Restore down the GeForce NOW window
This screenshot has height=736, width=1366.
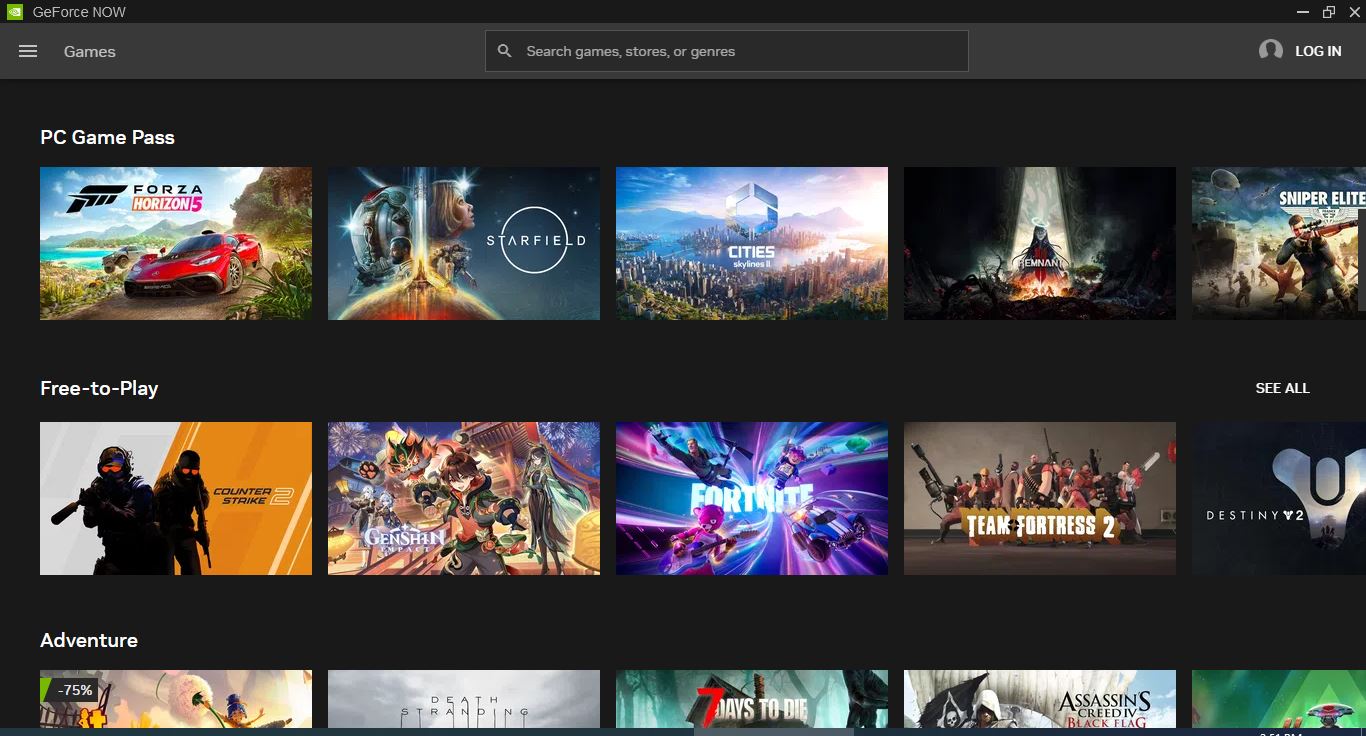[1329, 12]
